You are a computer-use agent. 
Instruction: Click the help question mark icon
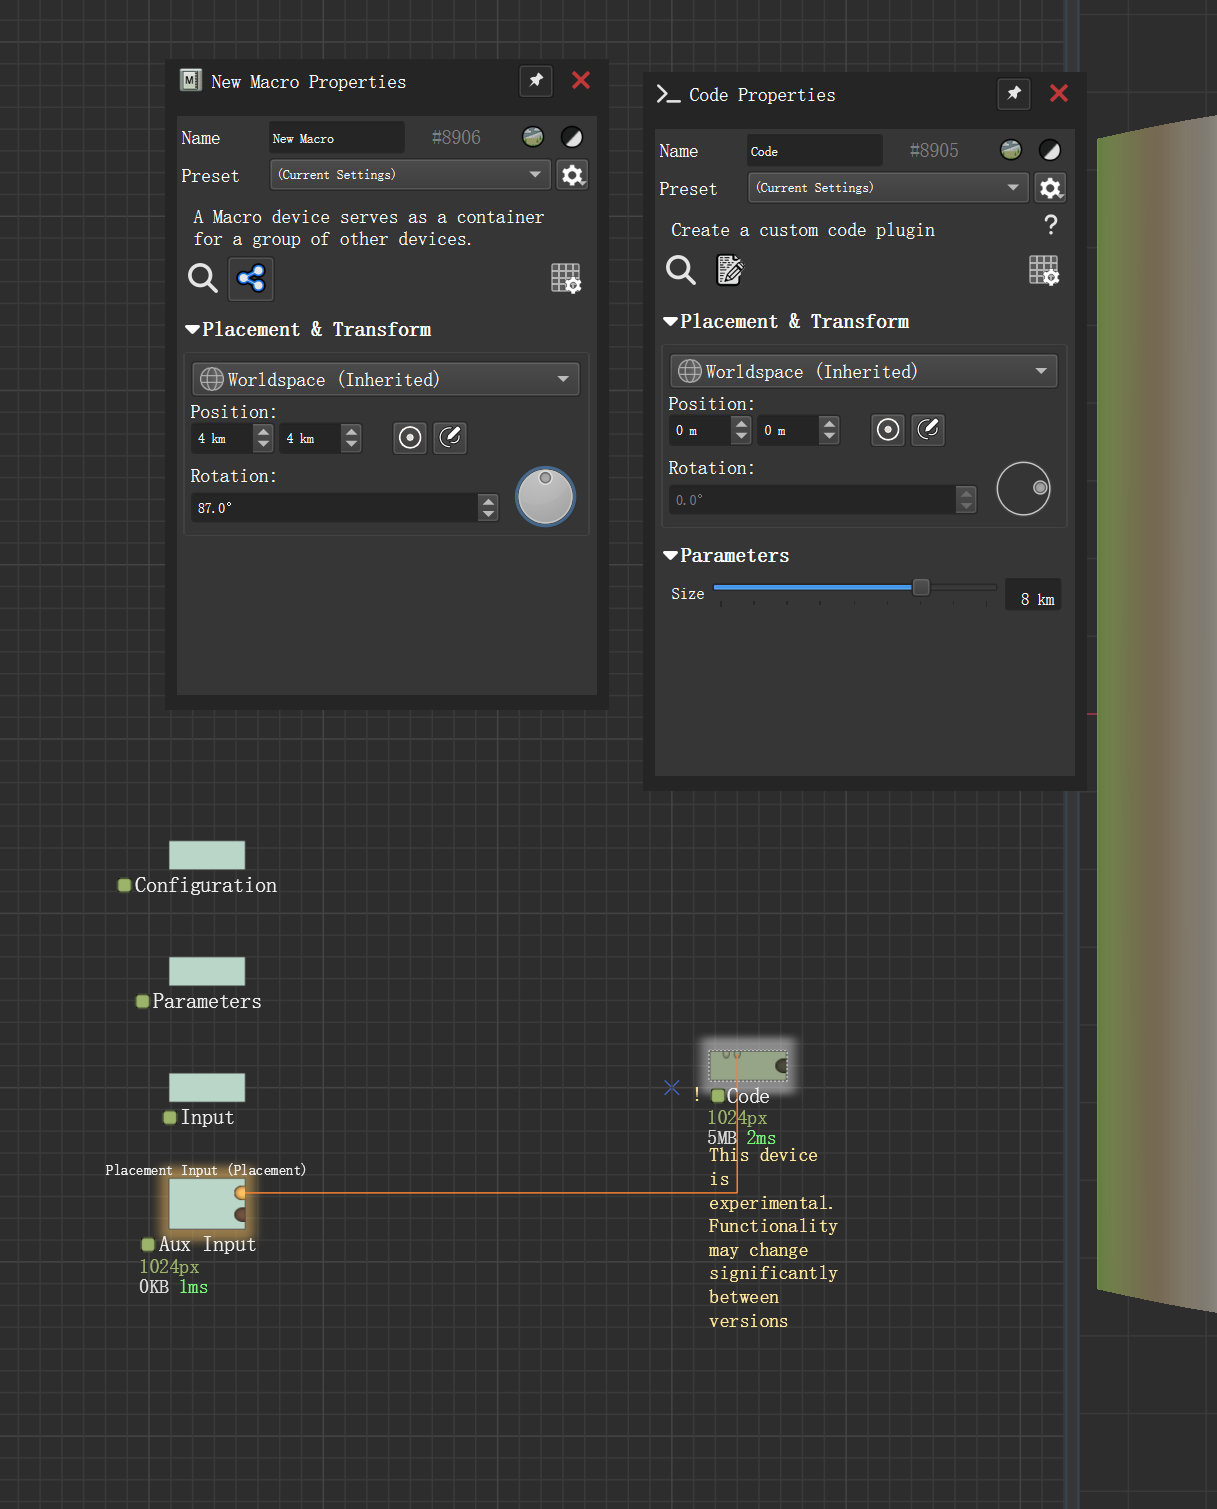coord(1050,225)
